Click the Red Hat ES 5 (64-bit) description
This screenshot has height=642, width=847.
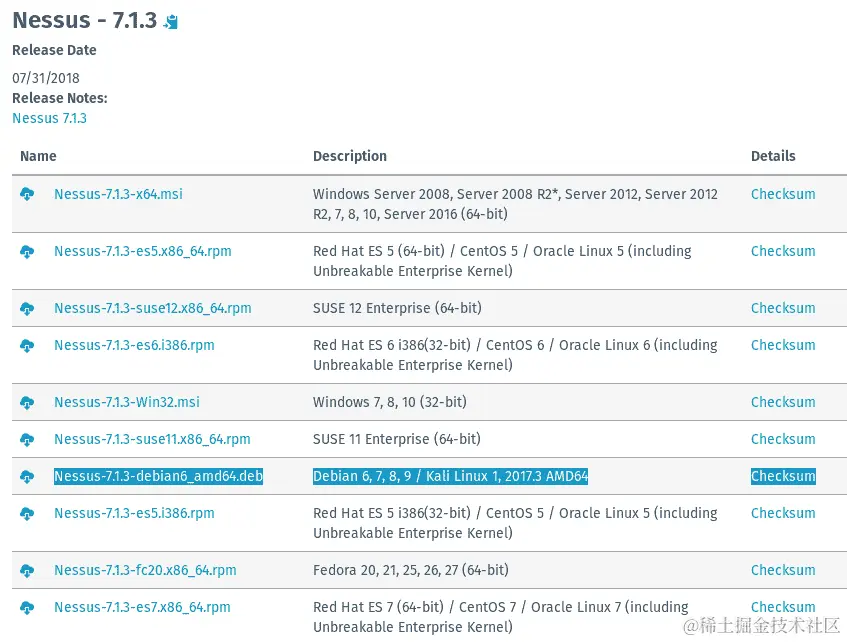pyautogui.click(x=502, y=261)
